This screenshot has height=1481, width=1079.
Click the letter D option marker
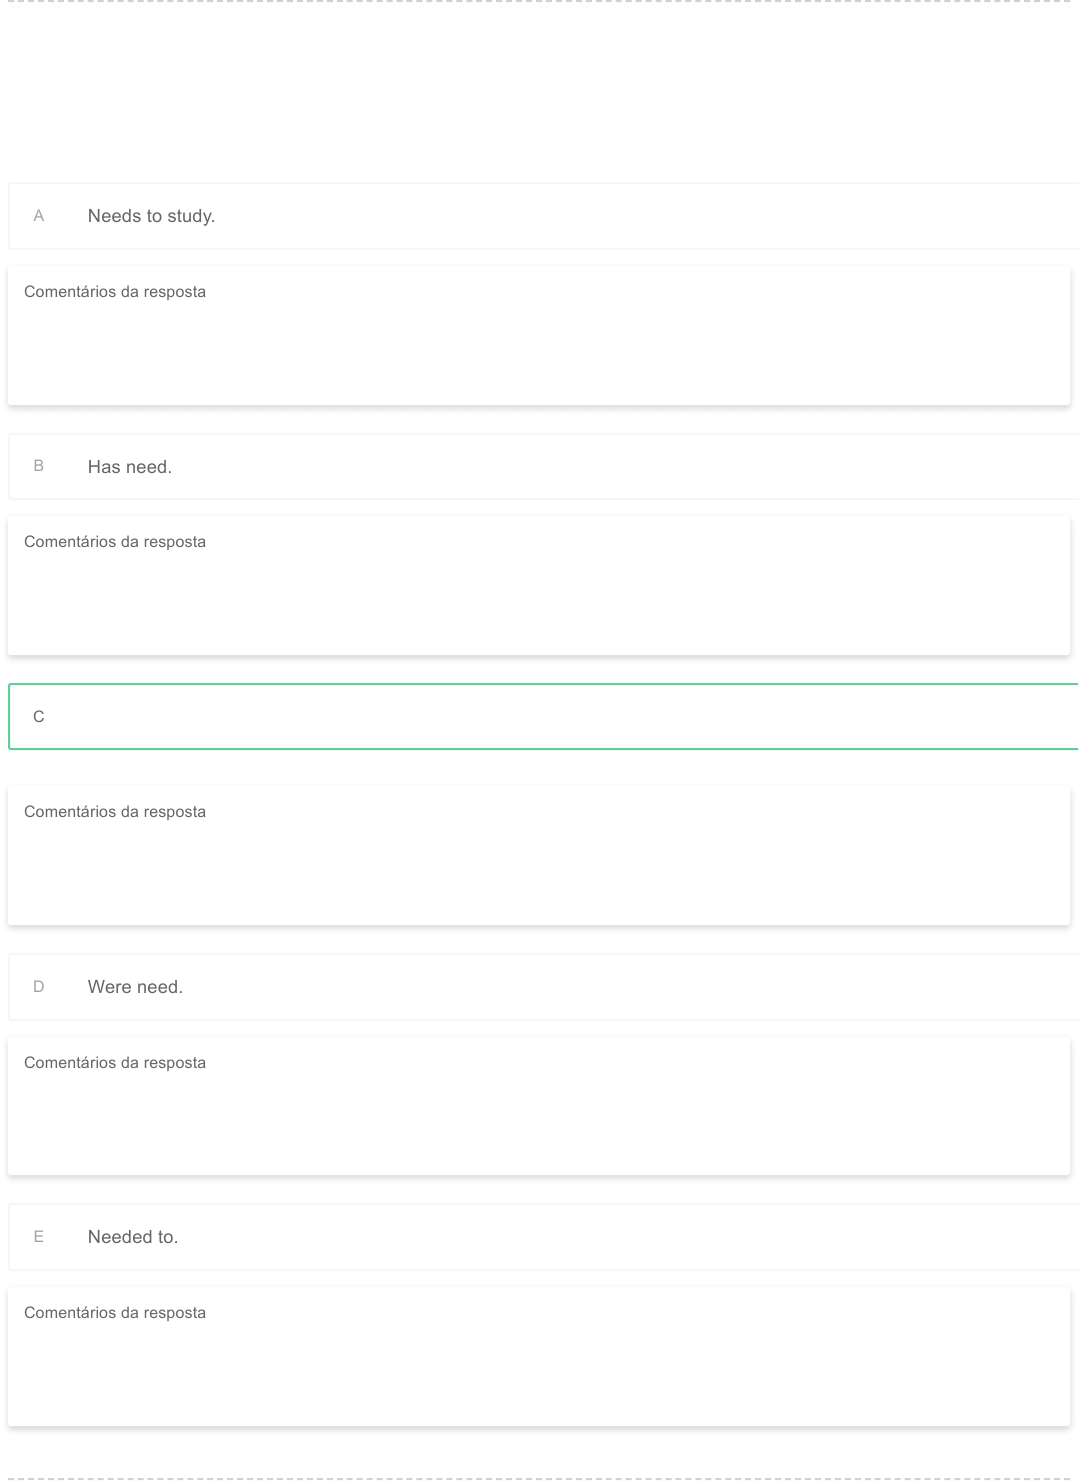click(x=39, y=987)
